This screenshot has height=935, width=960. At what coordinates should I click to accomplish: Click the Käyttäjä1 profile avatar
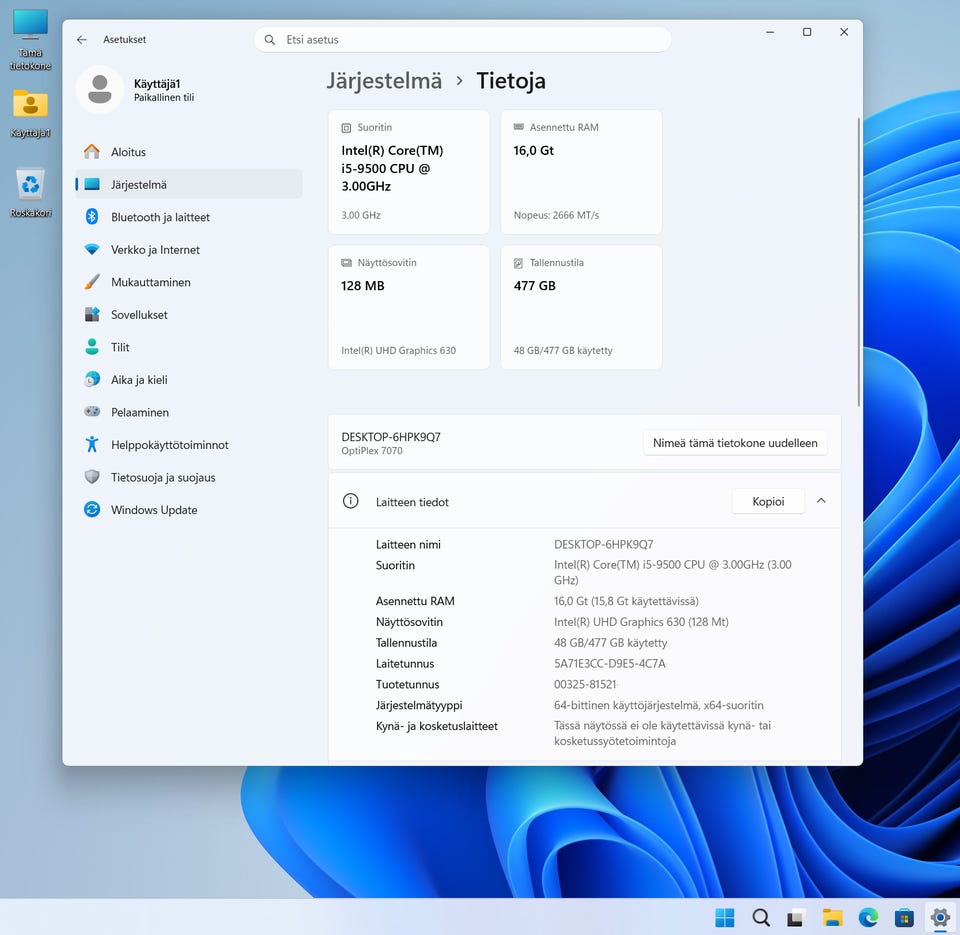[100, 89]
